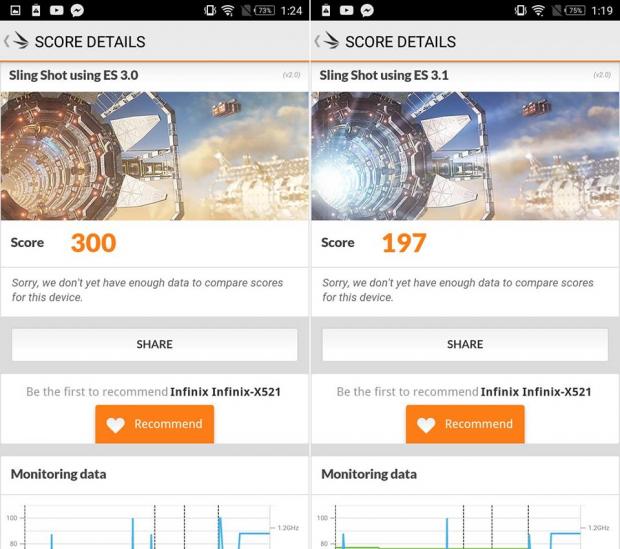620x549 pixels.
Task: Tap the orange 197 score value
Action: tap(404, 243)
